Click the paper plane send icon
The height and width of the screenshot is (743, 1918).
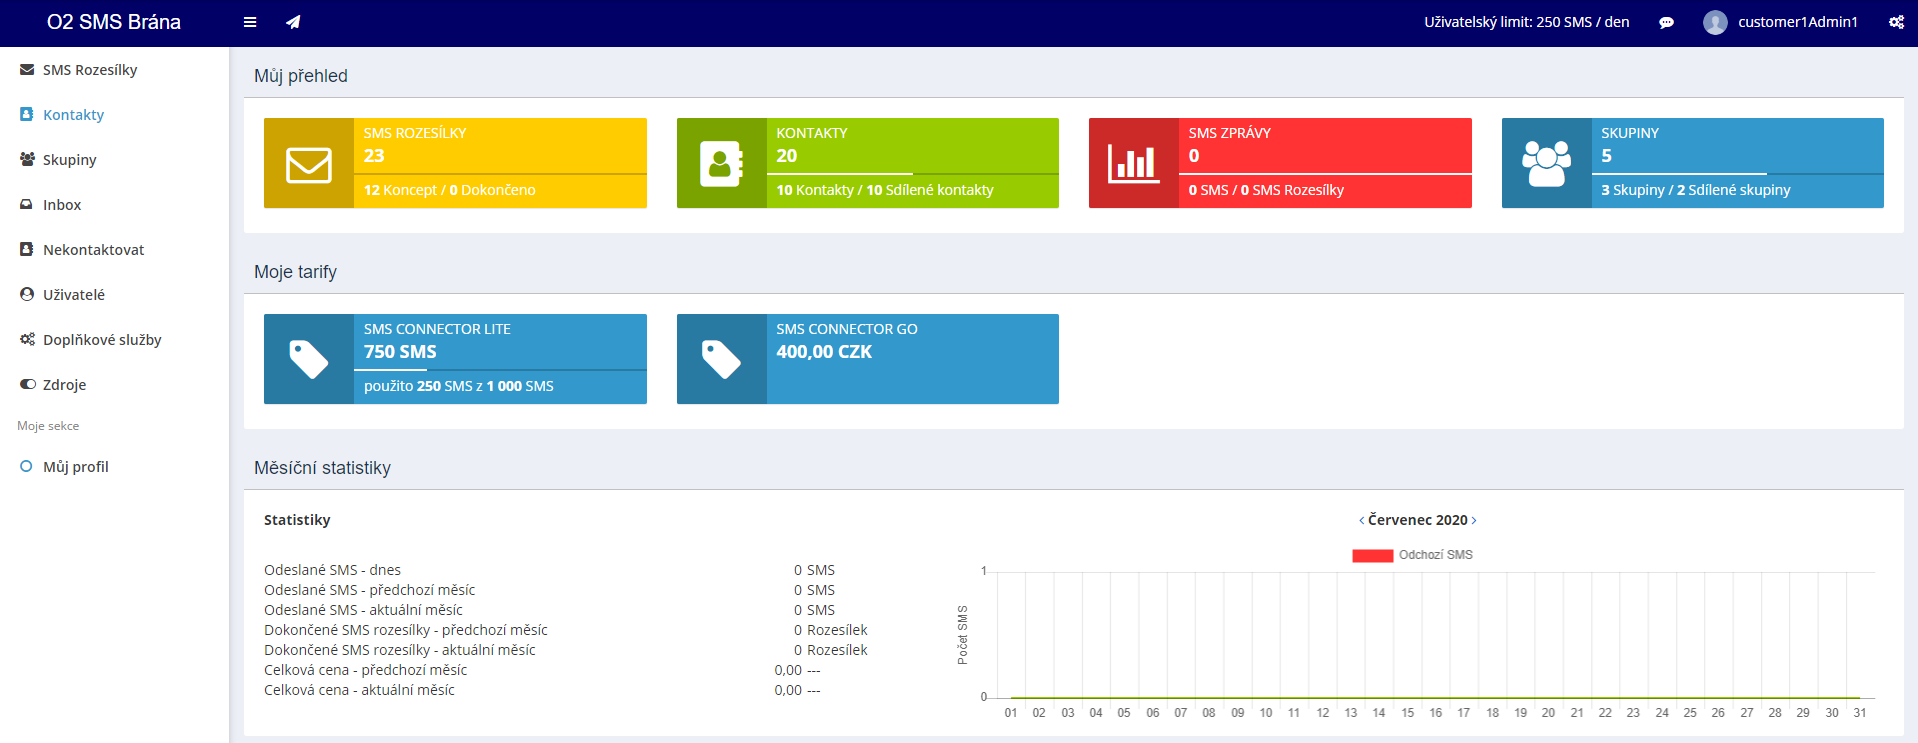tap(293, 22)
